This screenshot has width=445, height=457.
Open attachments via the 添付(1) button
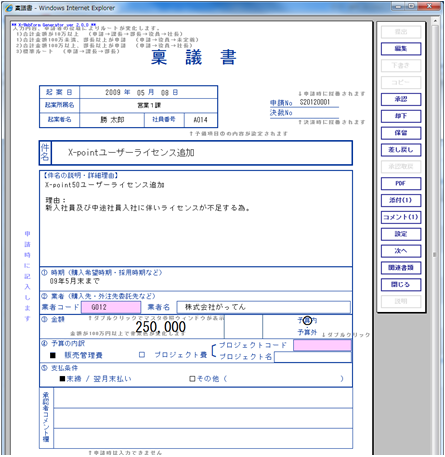(x=401, y=200)
